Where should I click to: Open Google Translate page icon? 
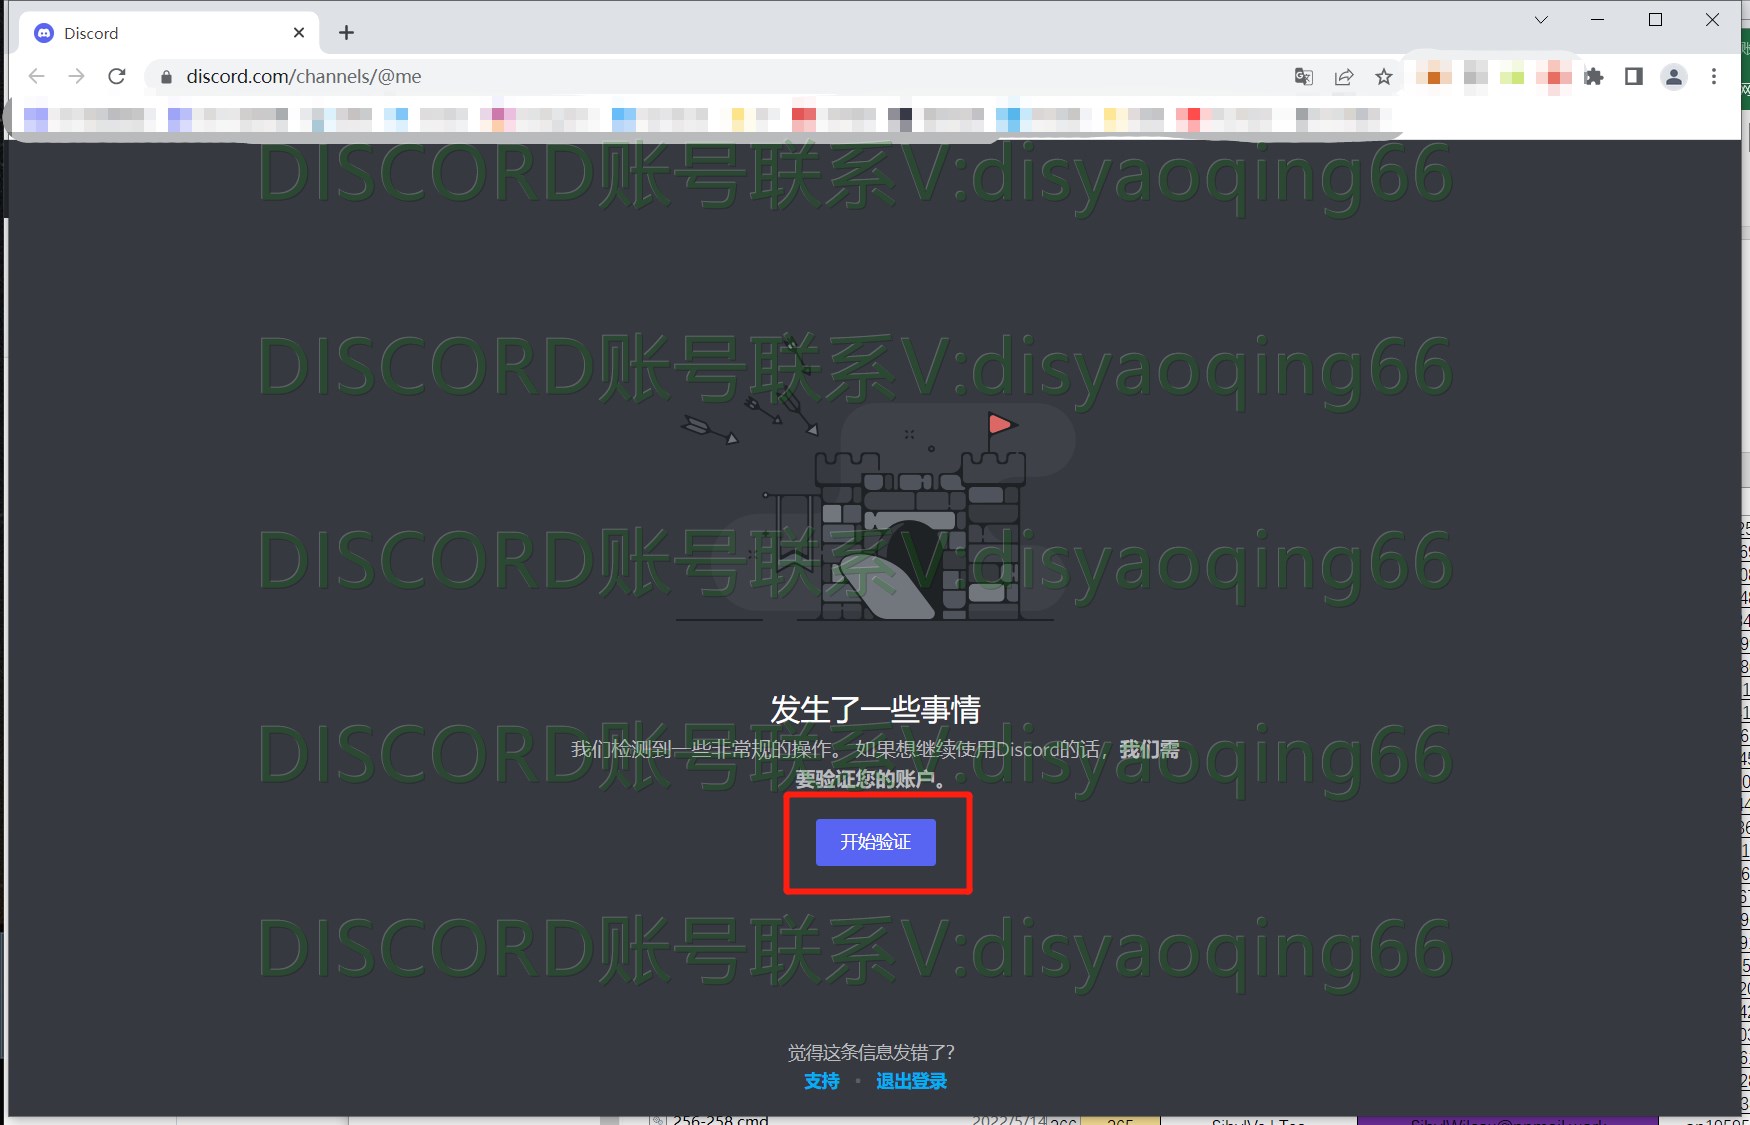tap(1303, 77)
